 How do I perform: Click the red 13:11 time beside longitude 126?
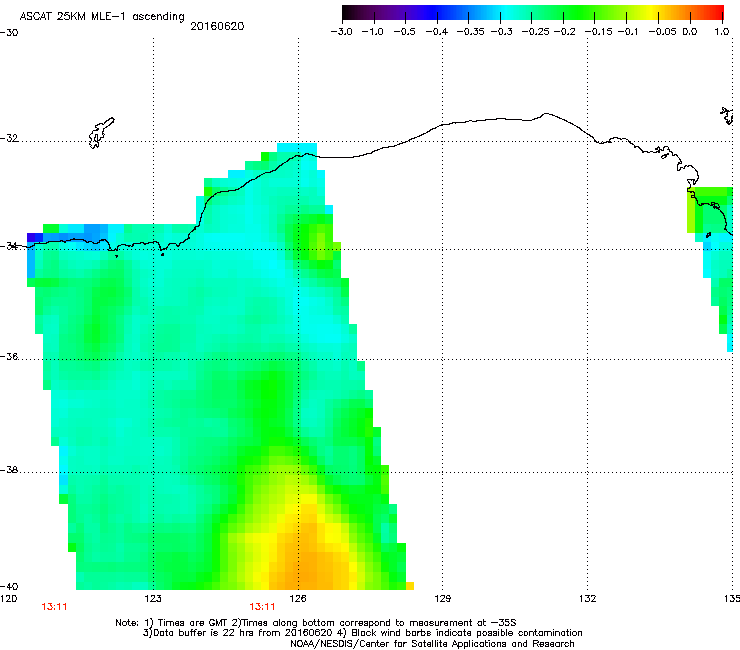coord(262,607)
